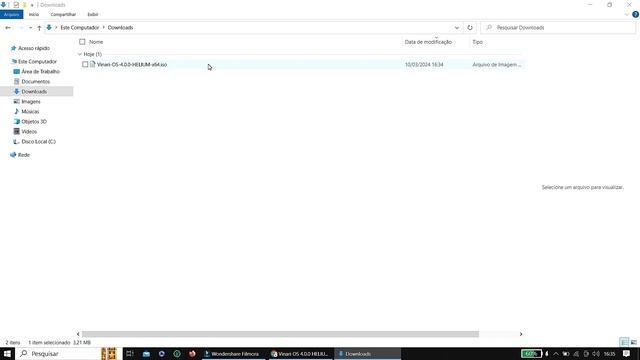Click the quick access new folder icon

[24, 5]
